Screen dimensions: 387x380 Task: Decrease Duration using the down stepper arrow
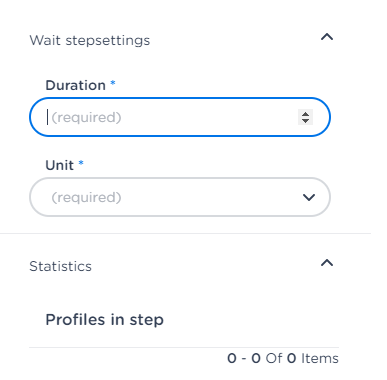pyautogui.click(x=305, y=120)
